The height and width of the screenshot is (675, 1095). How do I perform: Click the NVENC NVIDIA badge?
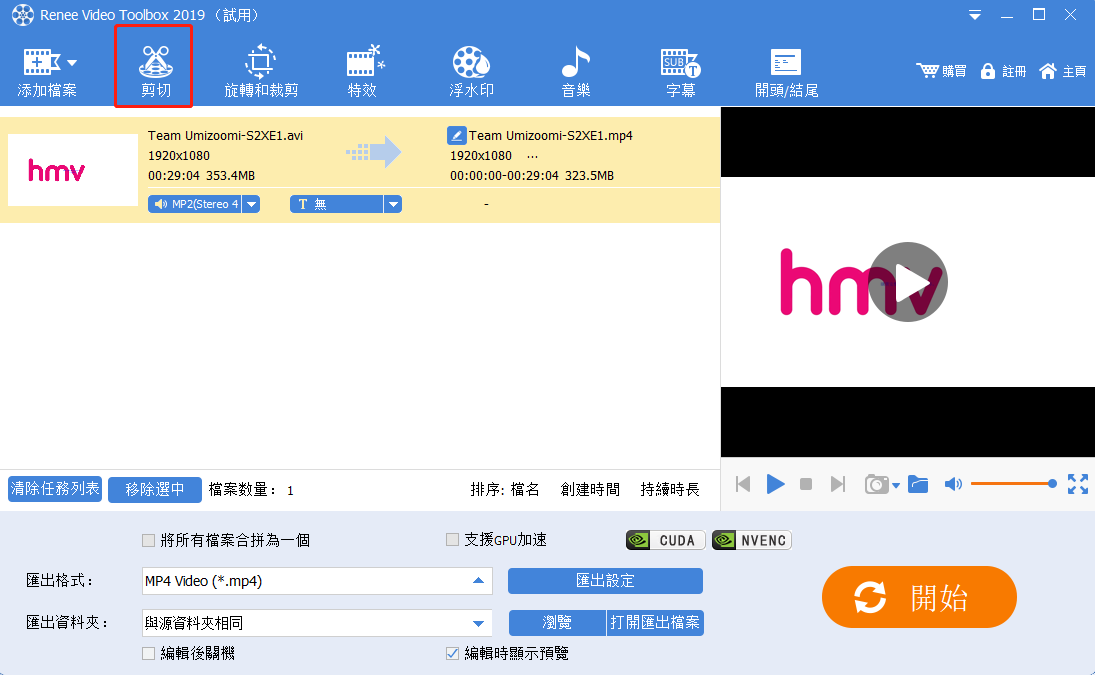751,540
